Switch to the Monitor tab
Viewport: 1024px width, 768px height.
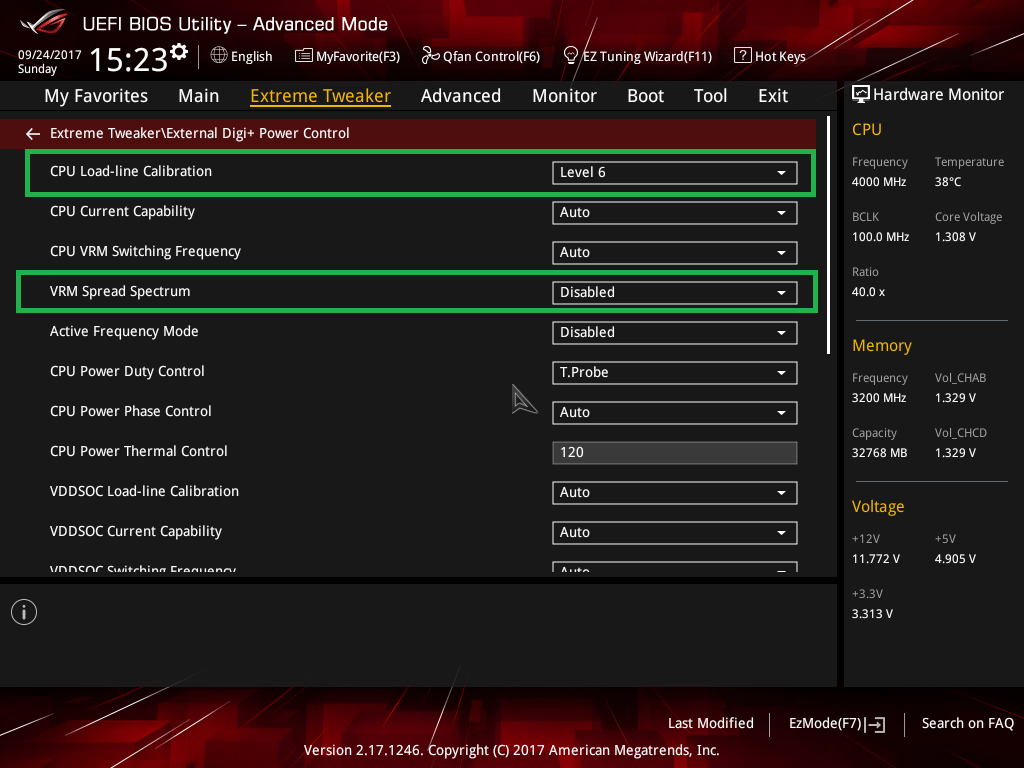(564, 96)
